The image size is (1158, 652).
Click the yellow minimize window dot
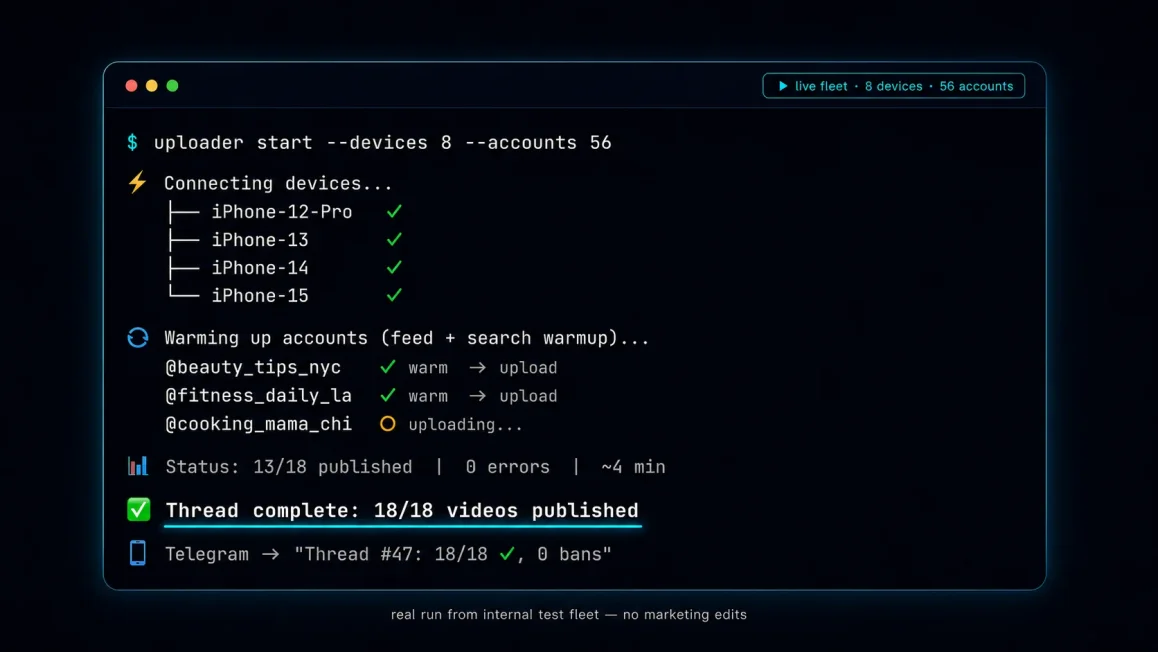151,86
